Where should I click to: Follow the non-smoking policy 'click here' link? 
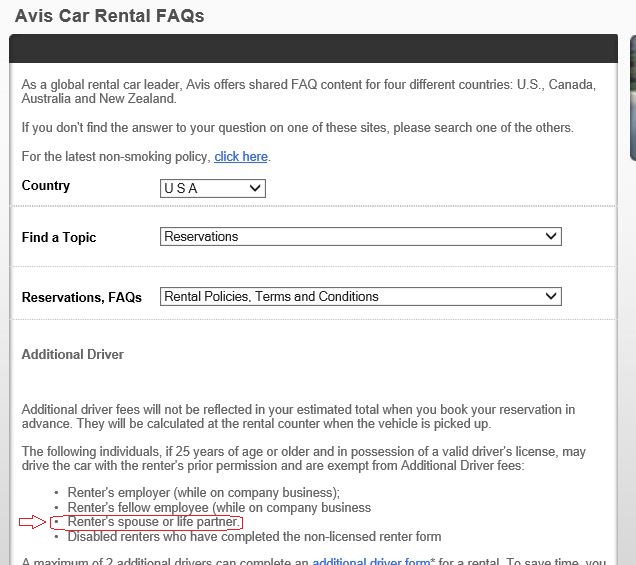pos(241,157)
